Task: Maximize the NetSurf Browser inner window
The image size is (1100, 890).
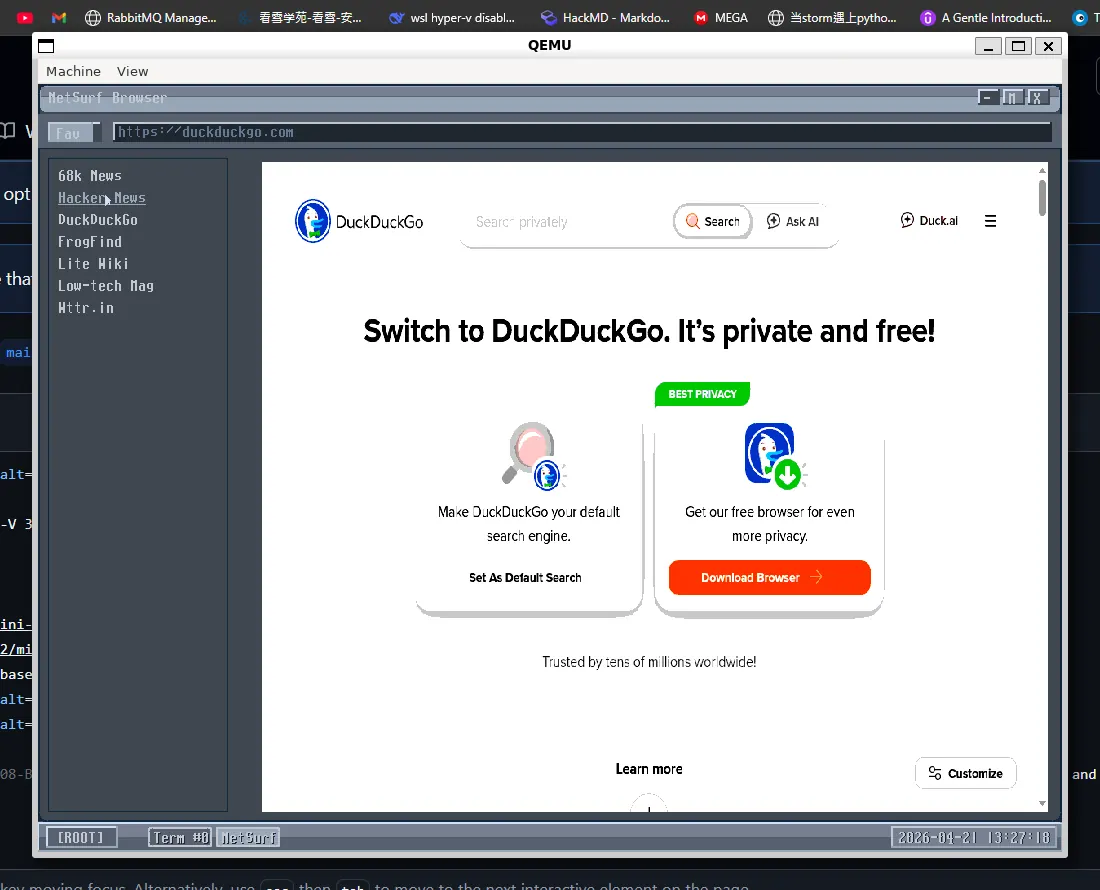Action: (1012, 97)
